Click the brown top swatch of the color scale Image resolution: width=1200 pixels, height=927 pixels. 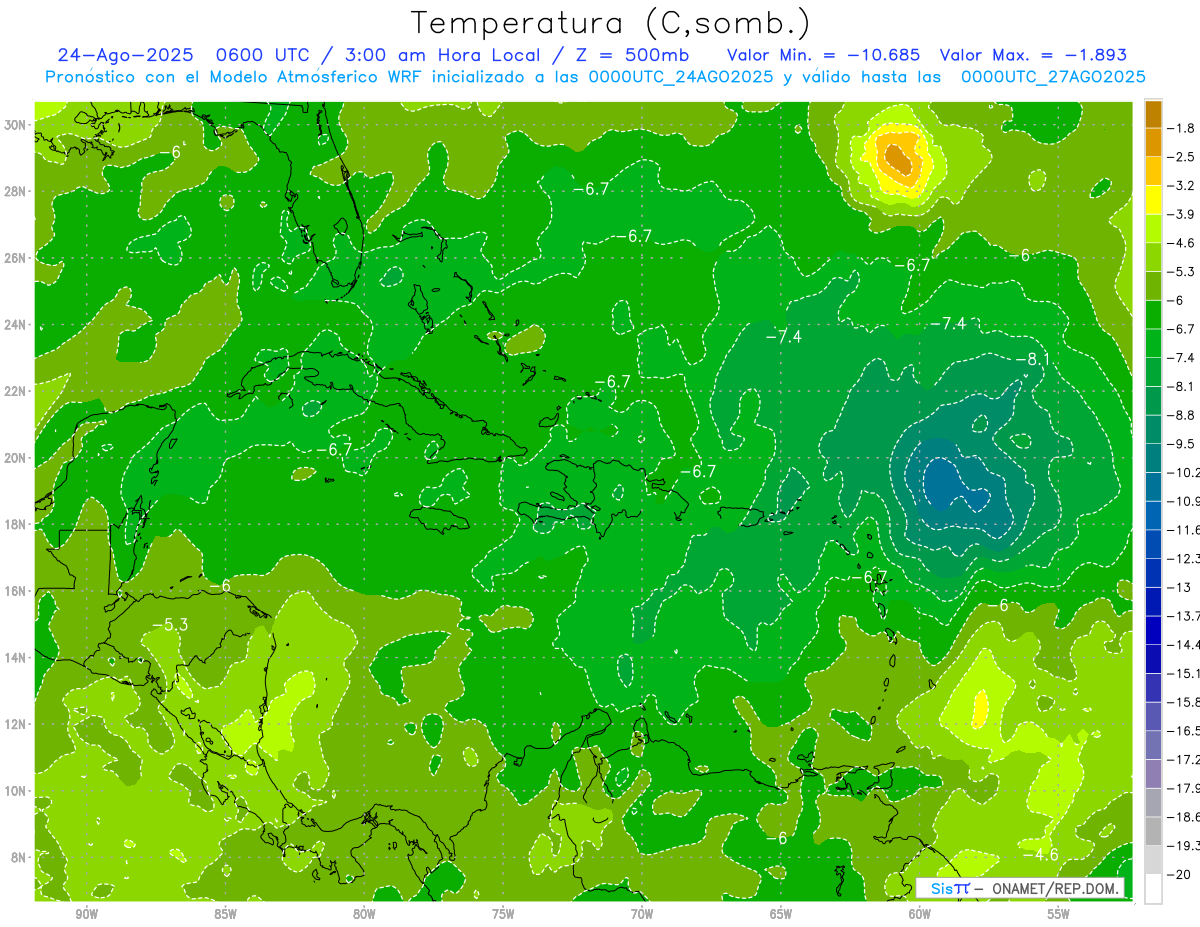pos(1153,114)
